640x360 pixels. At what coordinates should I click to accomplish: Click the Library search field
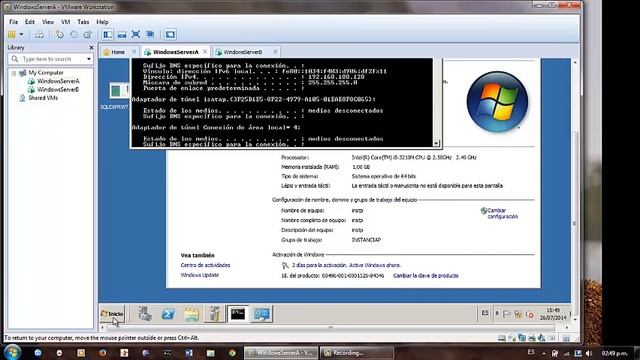[x=50, y=59]
